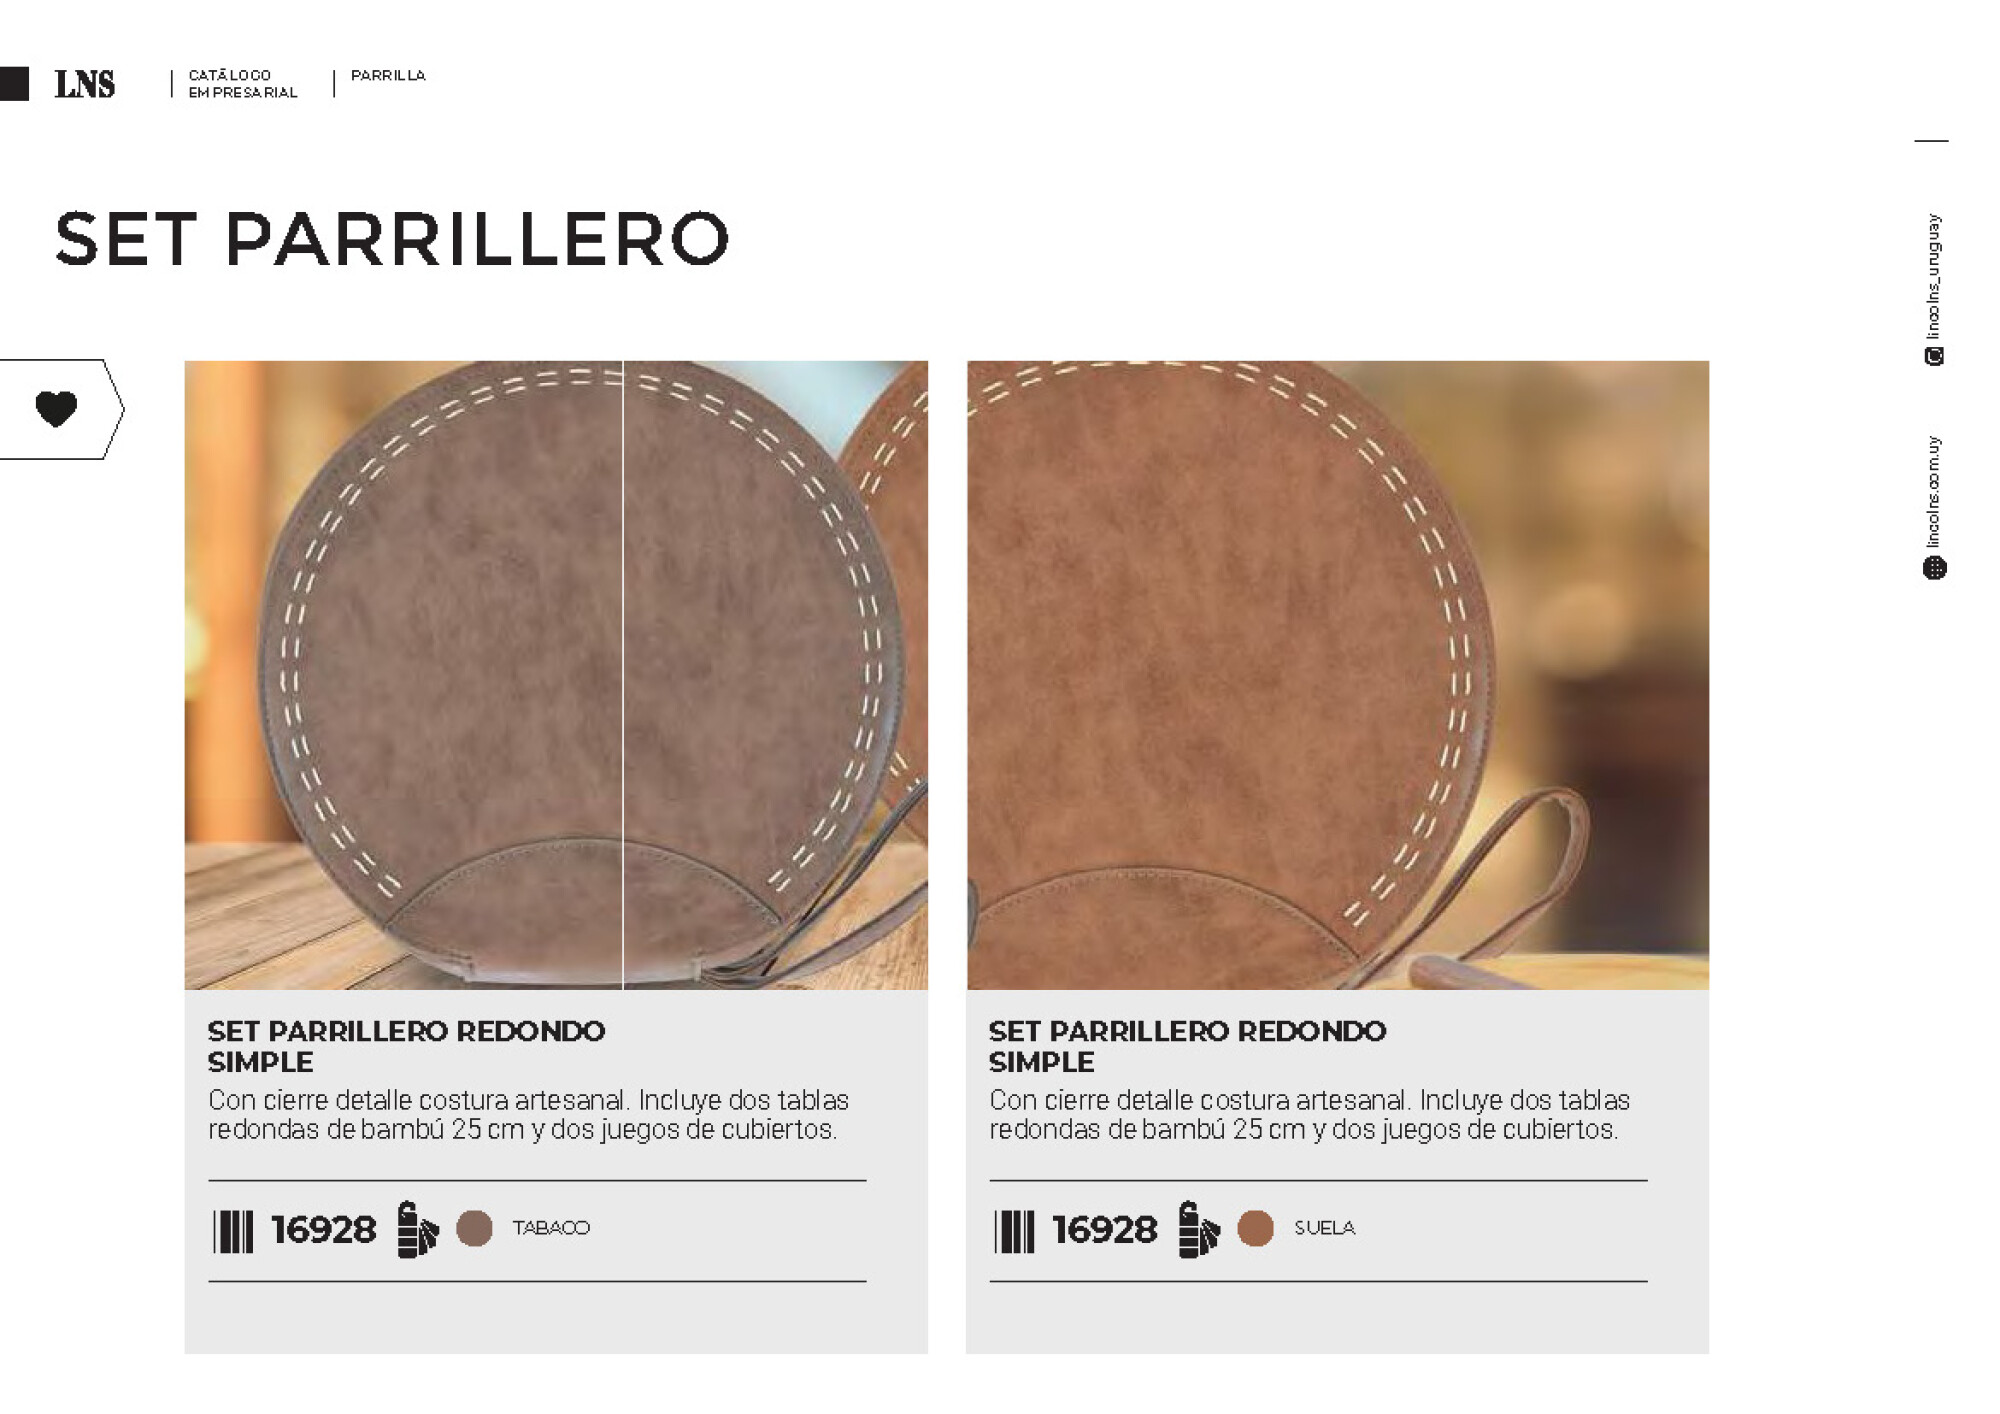2000x1414 pixels.
Task: Select the Tabaco color swatch
Action: [x=474, y=1228]
